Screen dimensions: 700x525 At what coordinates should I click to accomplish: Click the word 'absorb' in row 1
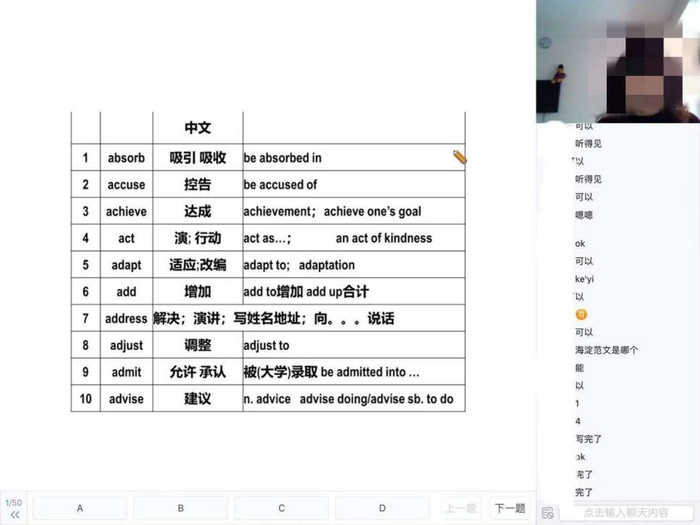pyautogui.click(x=126, y=158)
